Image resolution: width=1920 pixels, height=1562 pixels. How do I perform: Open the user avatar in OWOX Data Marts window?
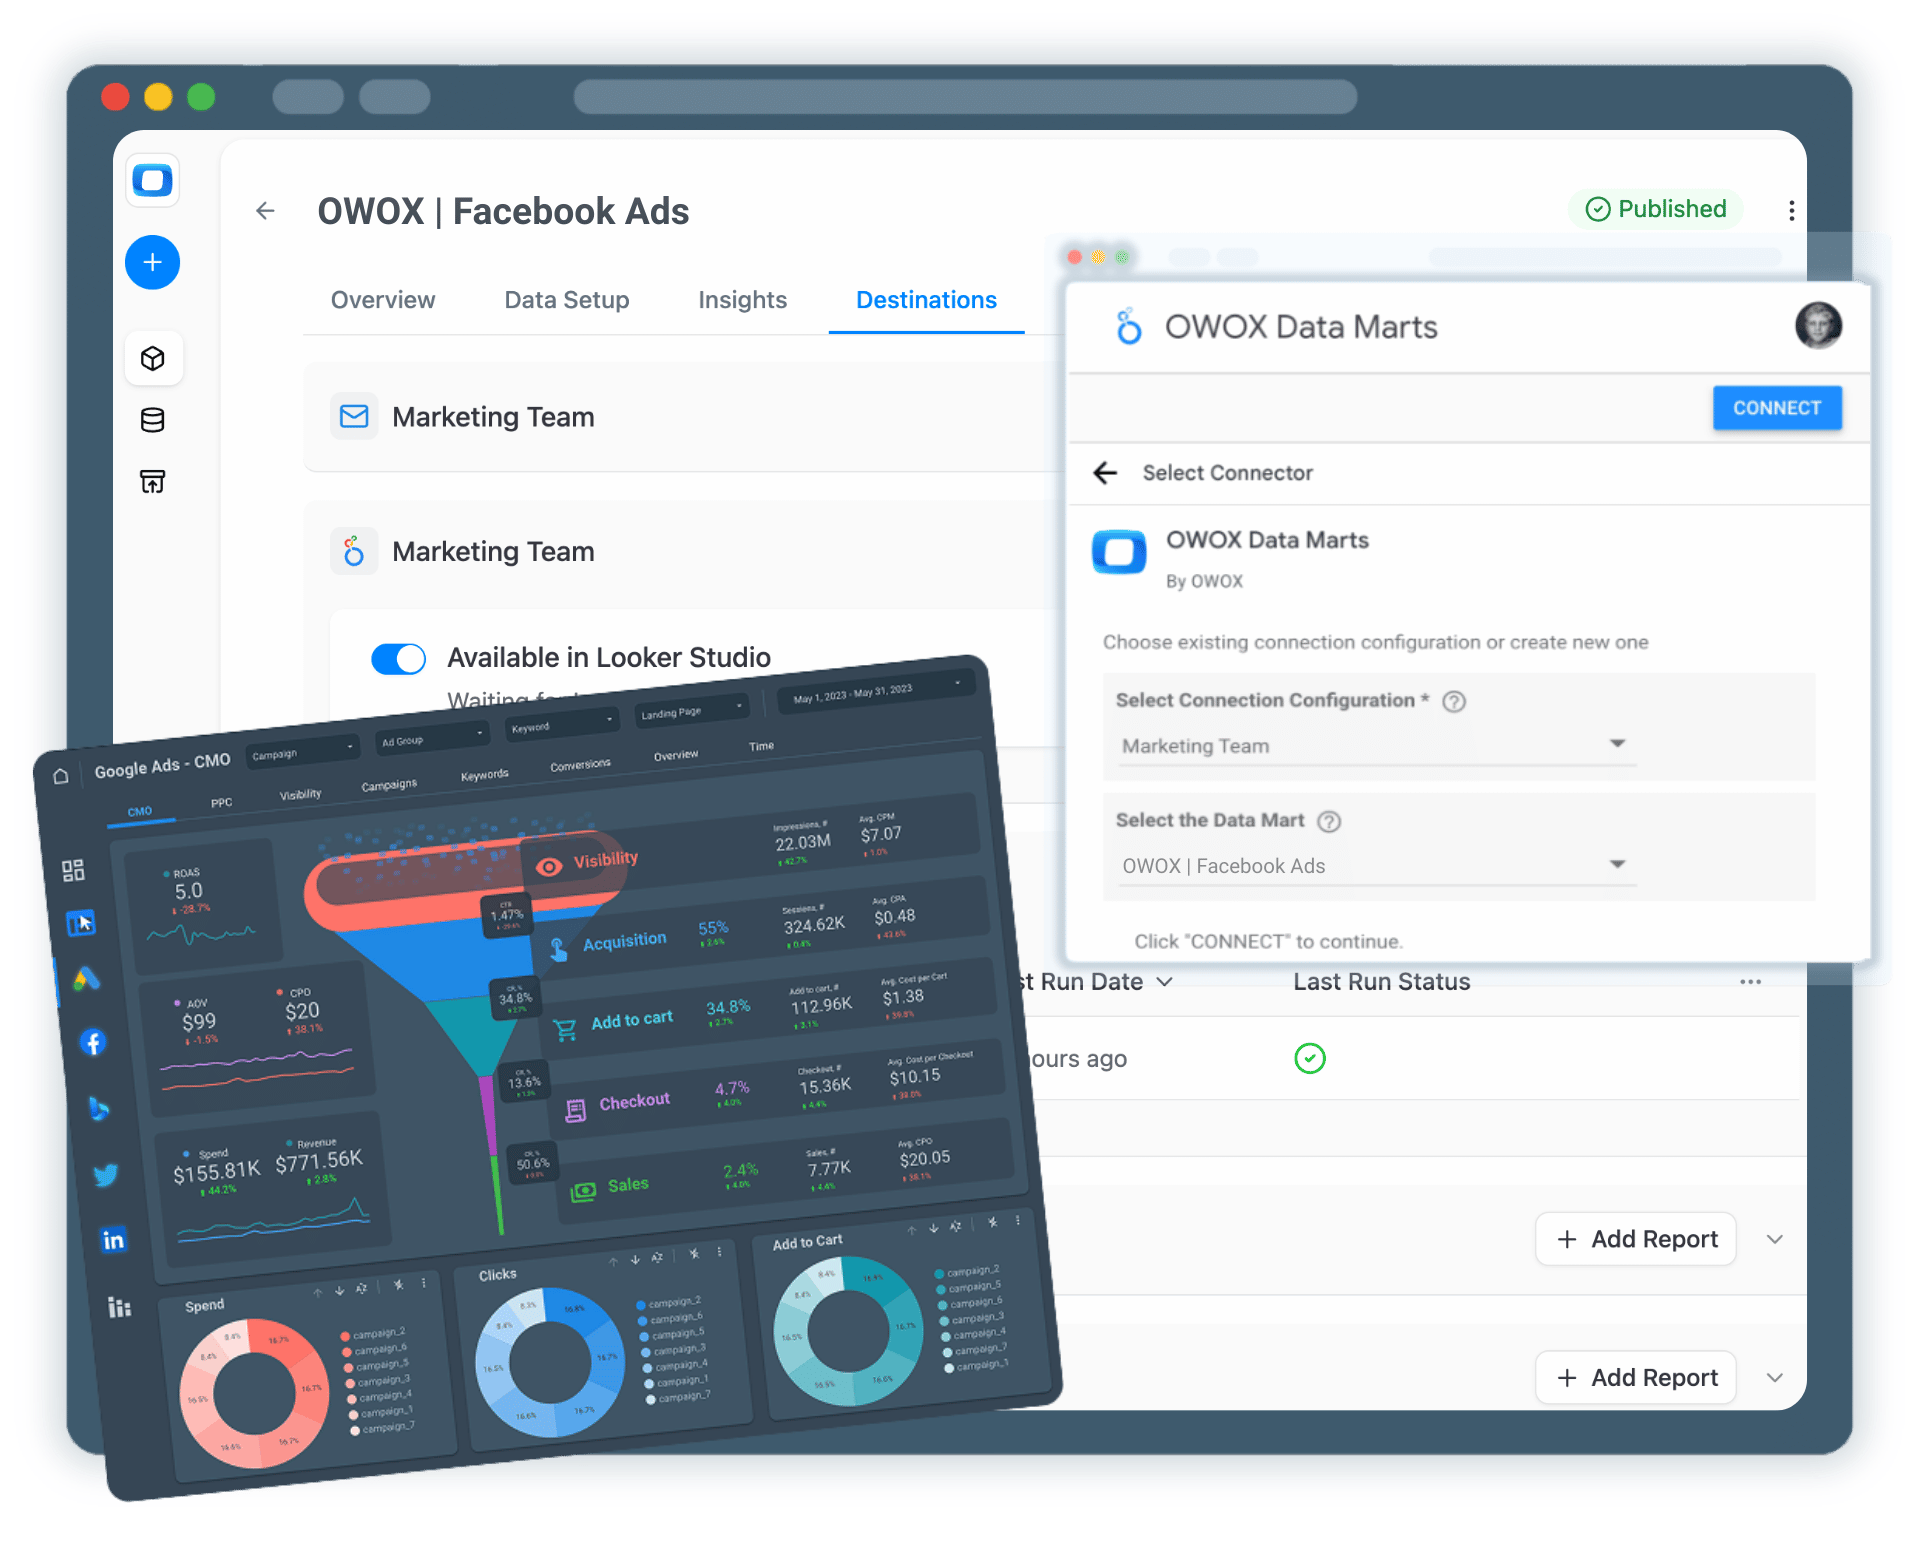point(1819,325)
